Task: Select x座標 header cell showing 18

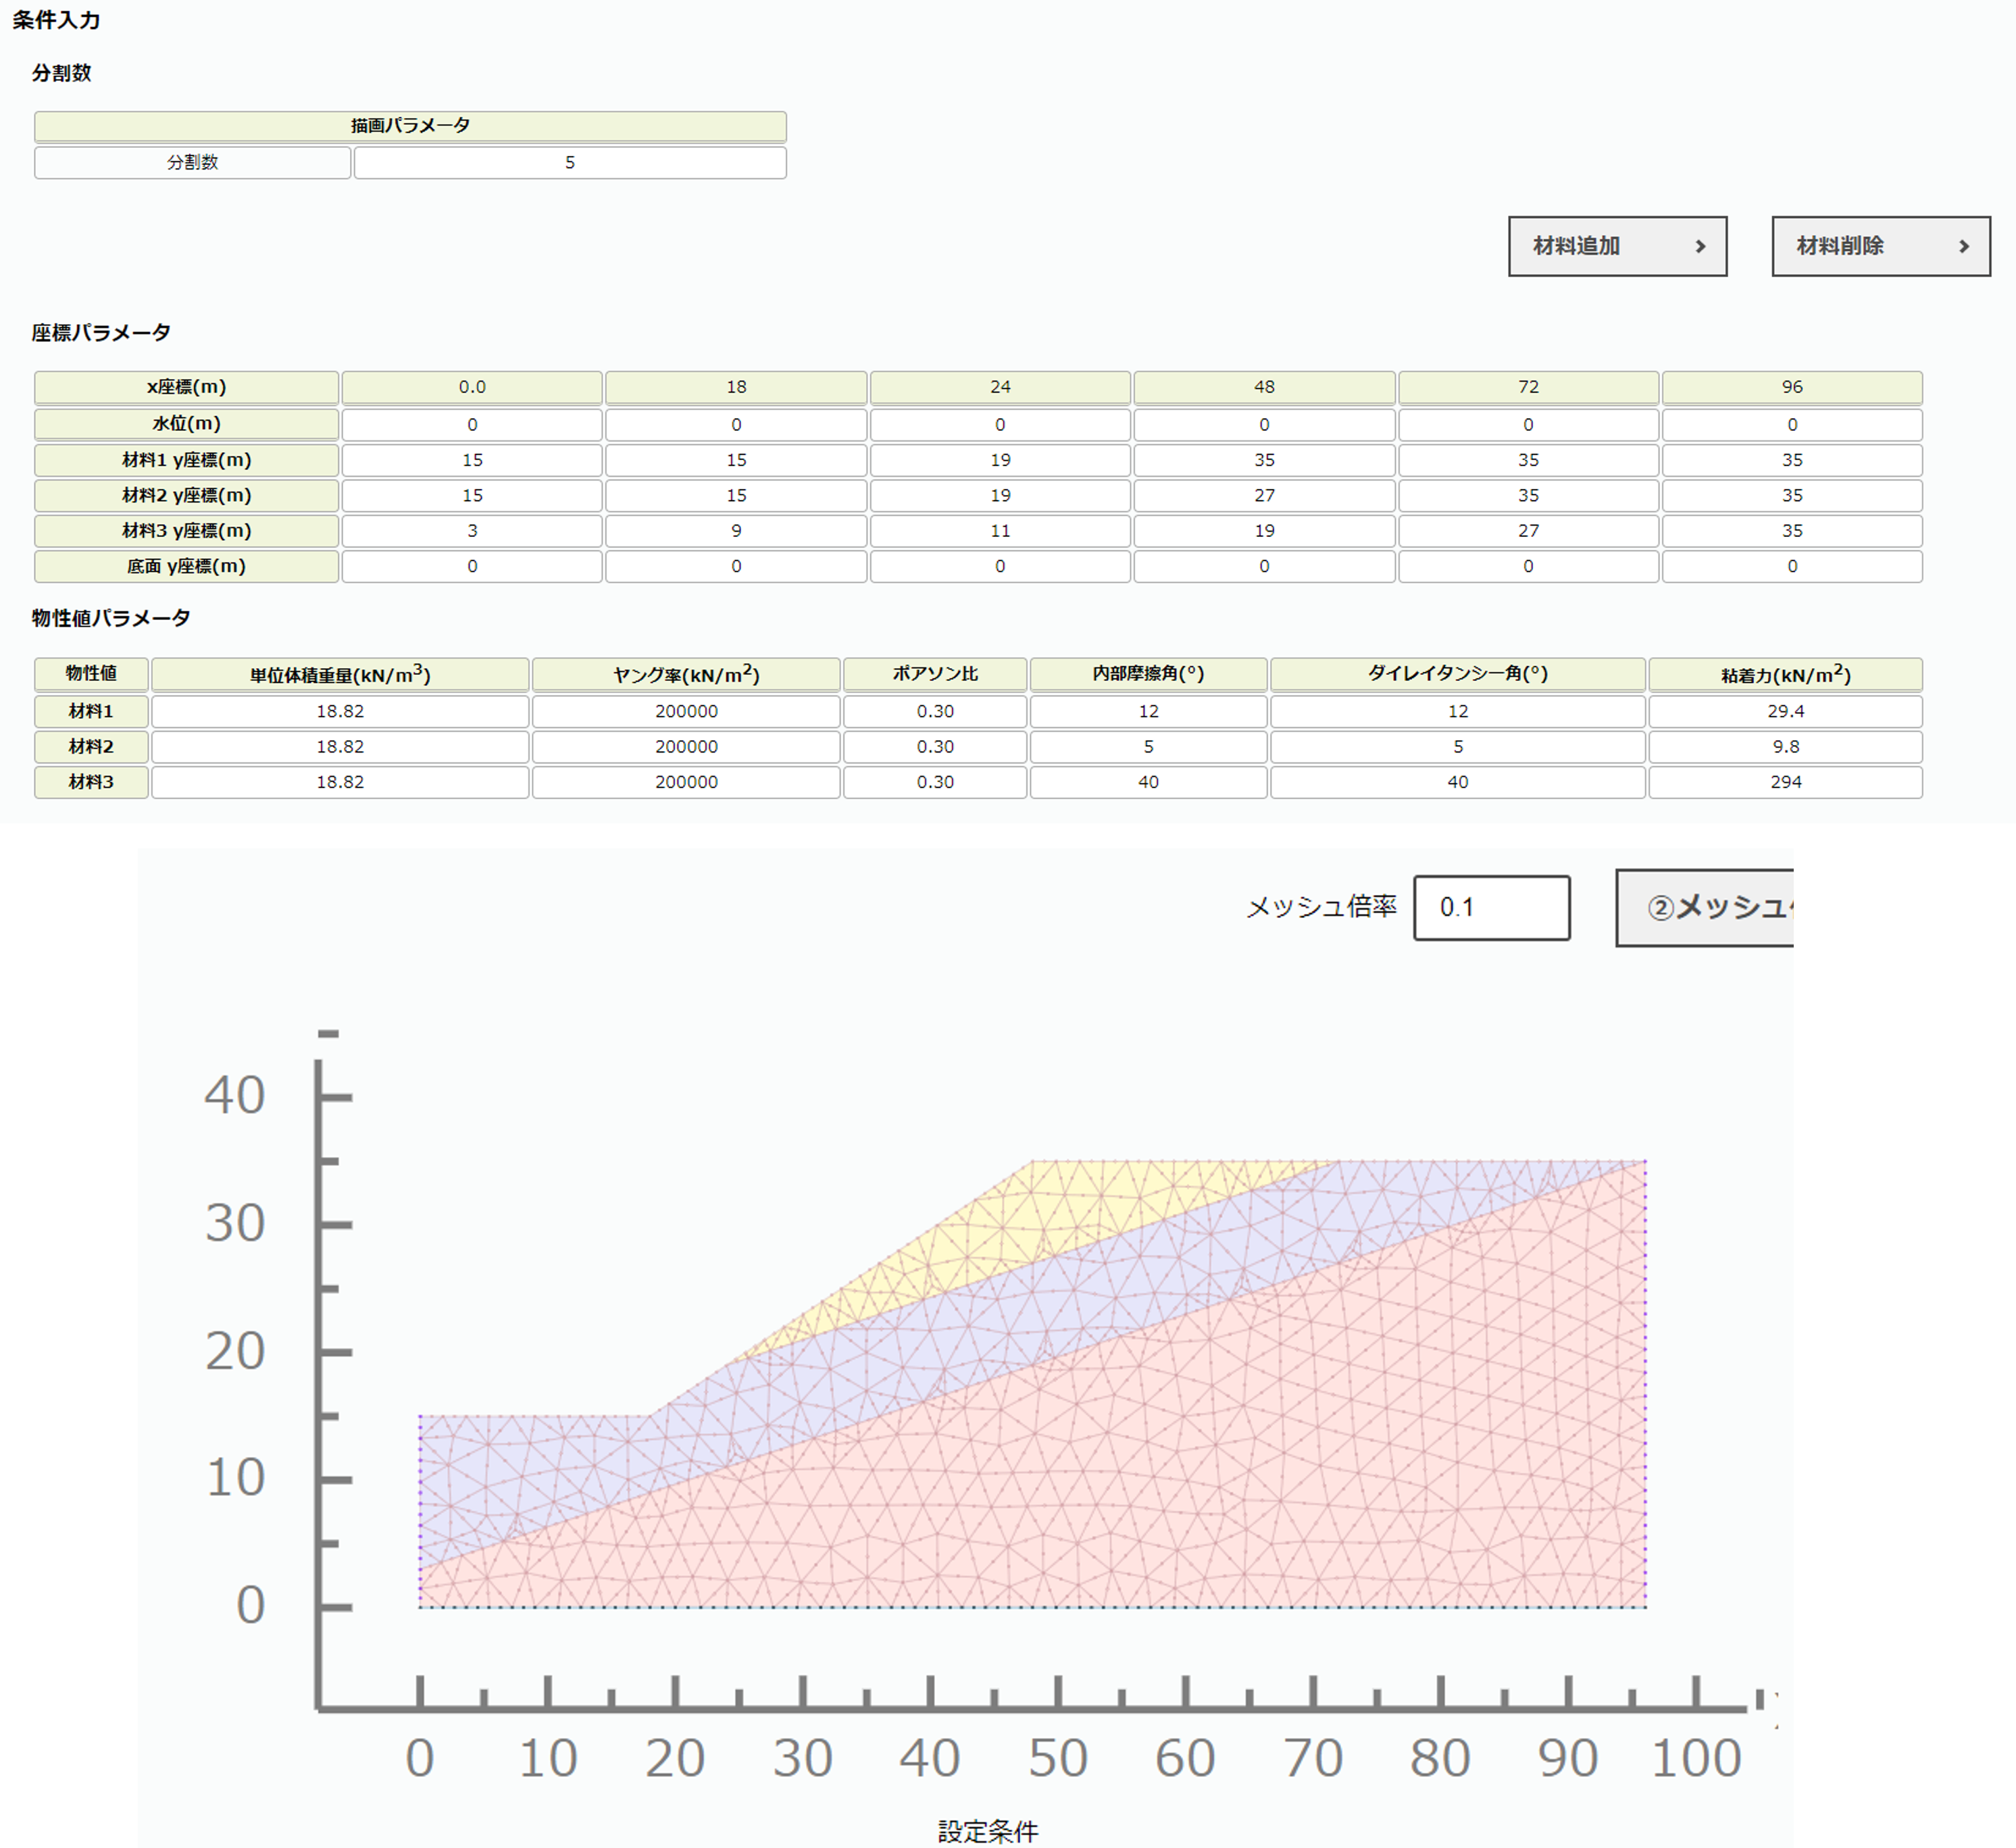Action: (736, 387)
